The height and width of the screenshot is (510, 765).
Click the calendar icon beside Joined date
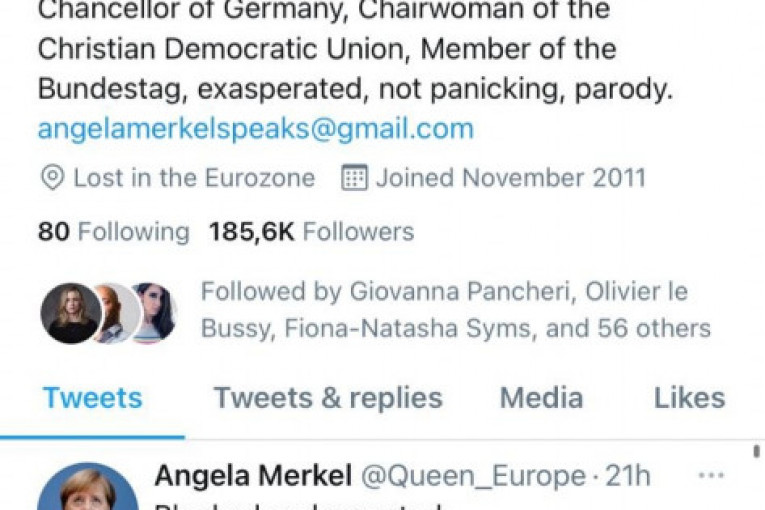(x=354, y=178)
